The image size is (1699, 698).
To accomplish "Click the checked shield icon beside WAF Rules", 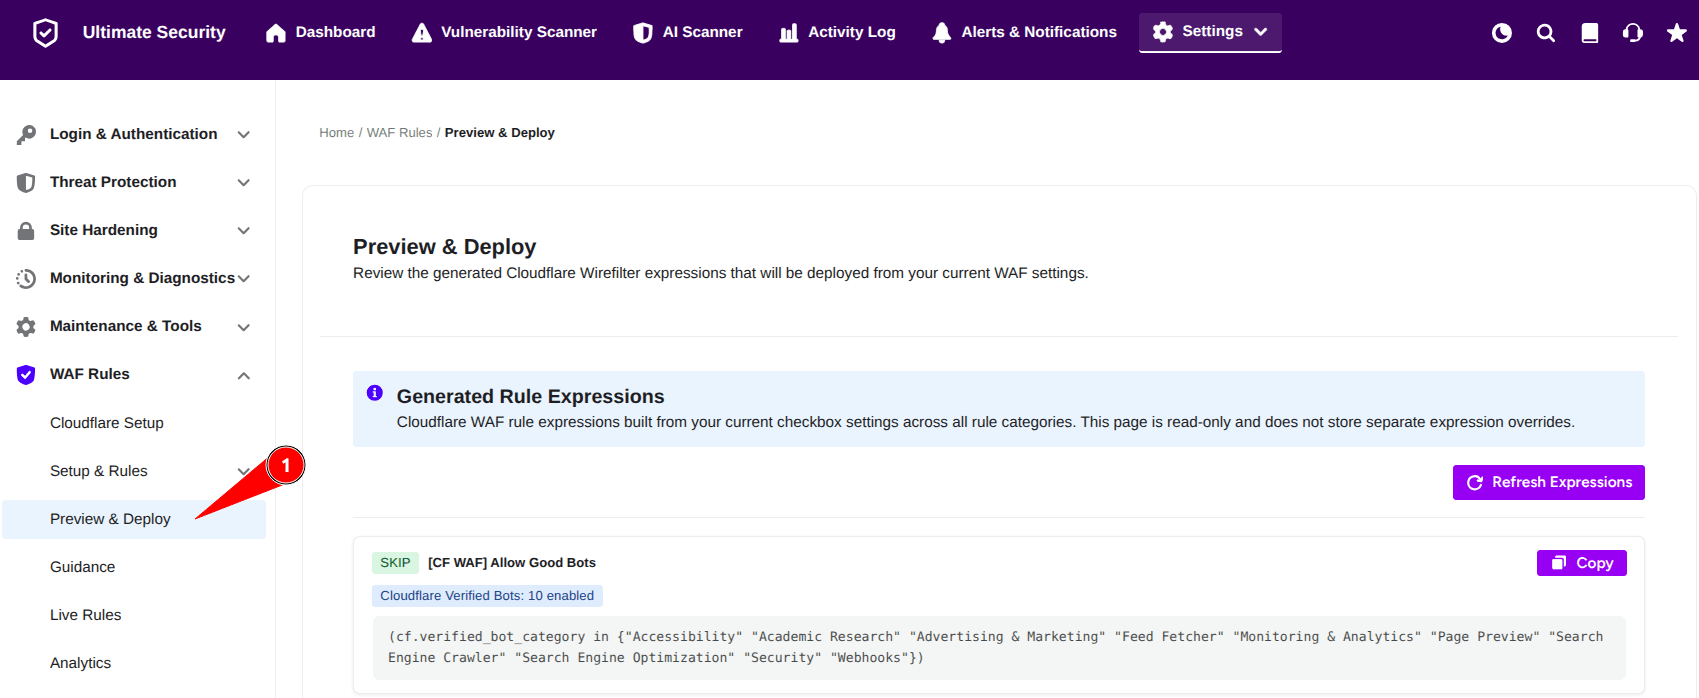I will [26, 375].
